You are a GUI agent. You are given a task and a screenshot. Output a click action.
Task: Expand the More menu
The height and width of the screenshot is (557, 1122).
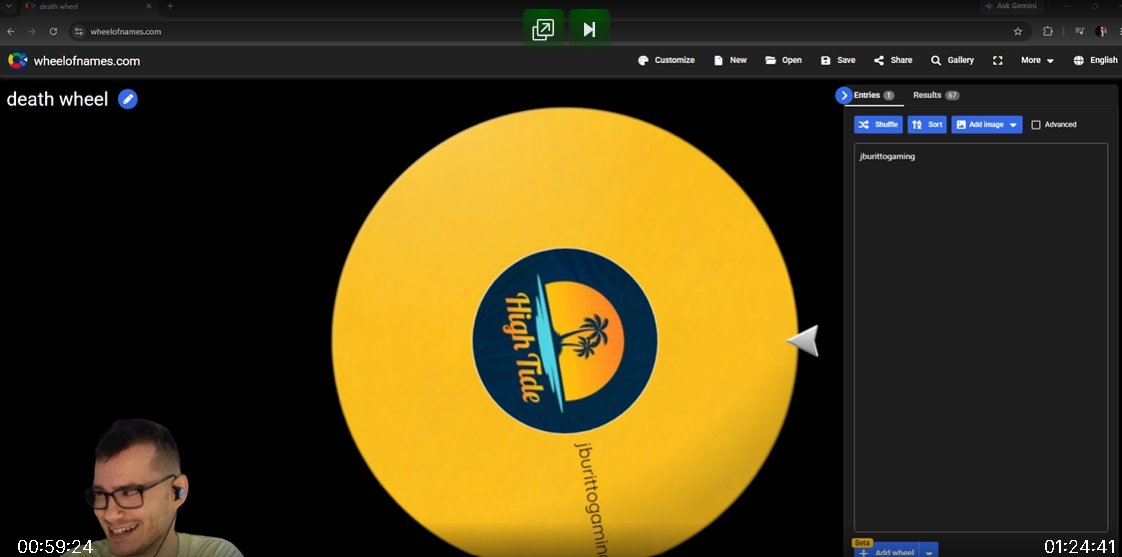1037,60
